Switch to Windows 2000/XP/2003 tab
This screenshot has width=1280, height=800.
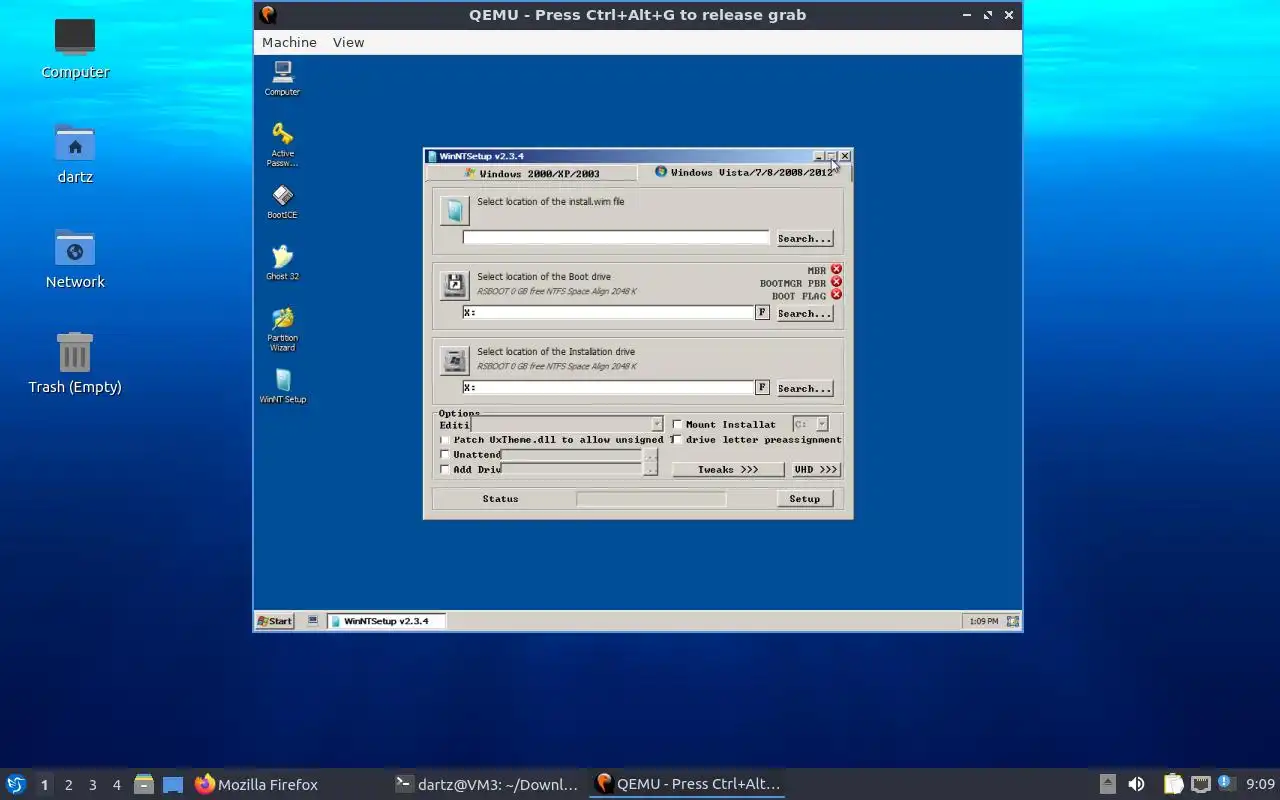[531, 173]
